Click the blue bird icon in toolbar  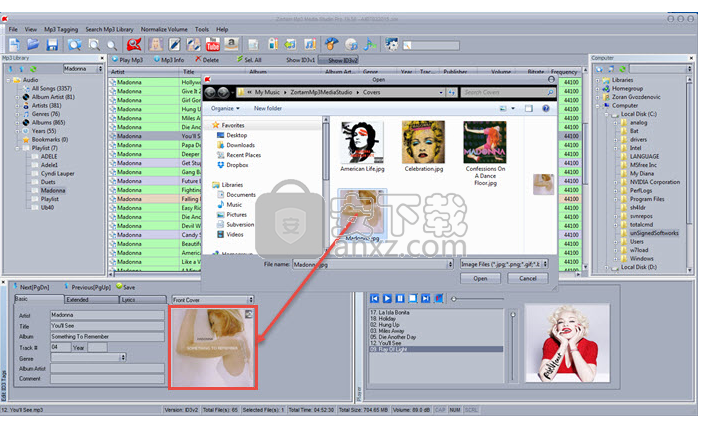point(331,45)
